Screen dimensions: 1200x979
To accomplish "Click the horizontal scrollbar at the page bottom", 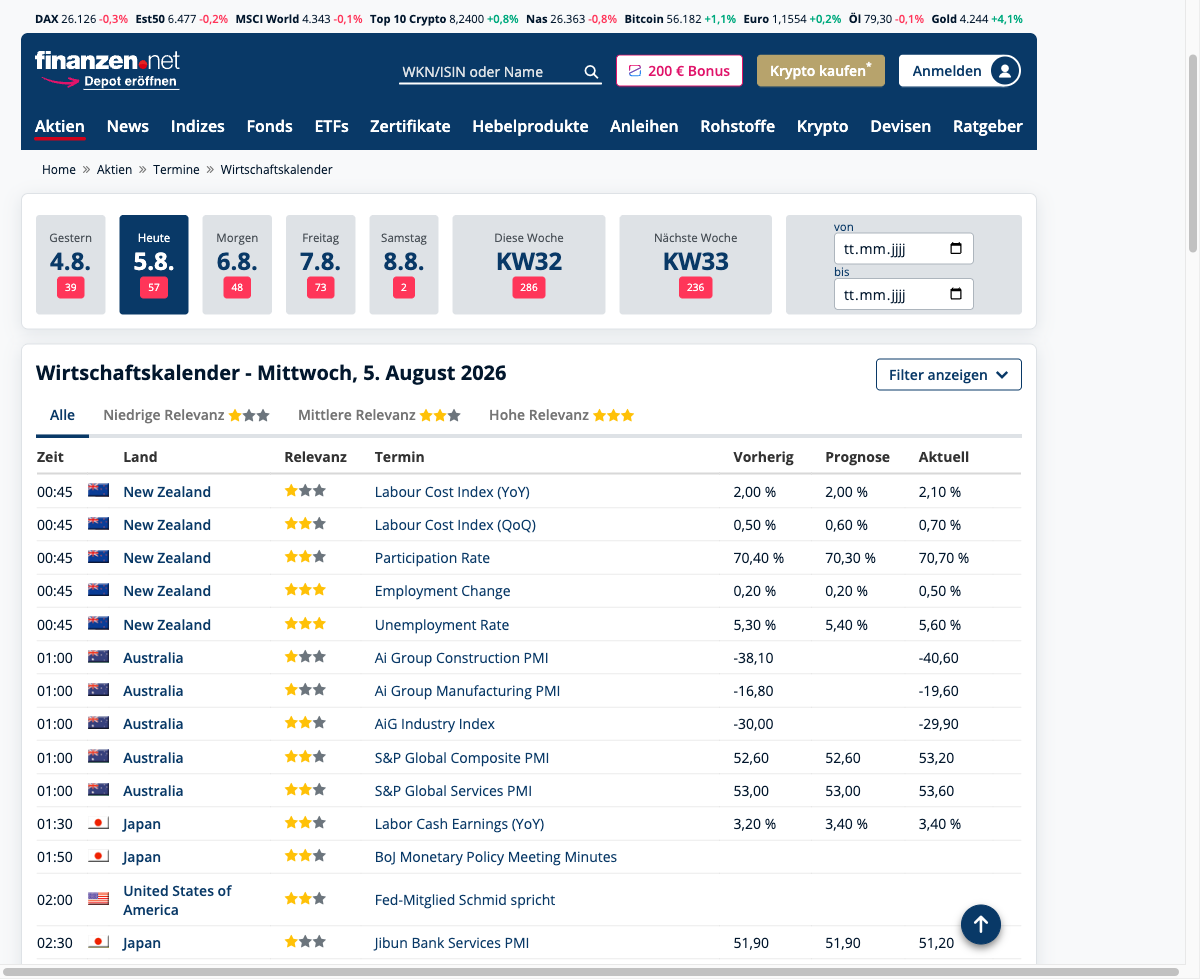I will 590,972.
